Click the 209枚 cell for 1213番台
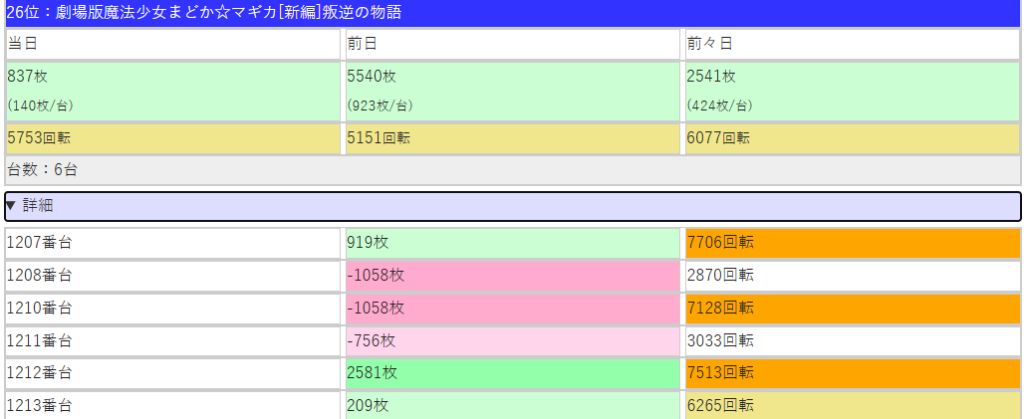The image size is (1024, 419). [x=513, y=405]
